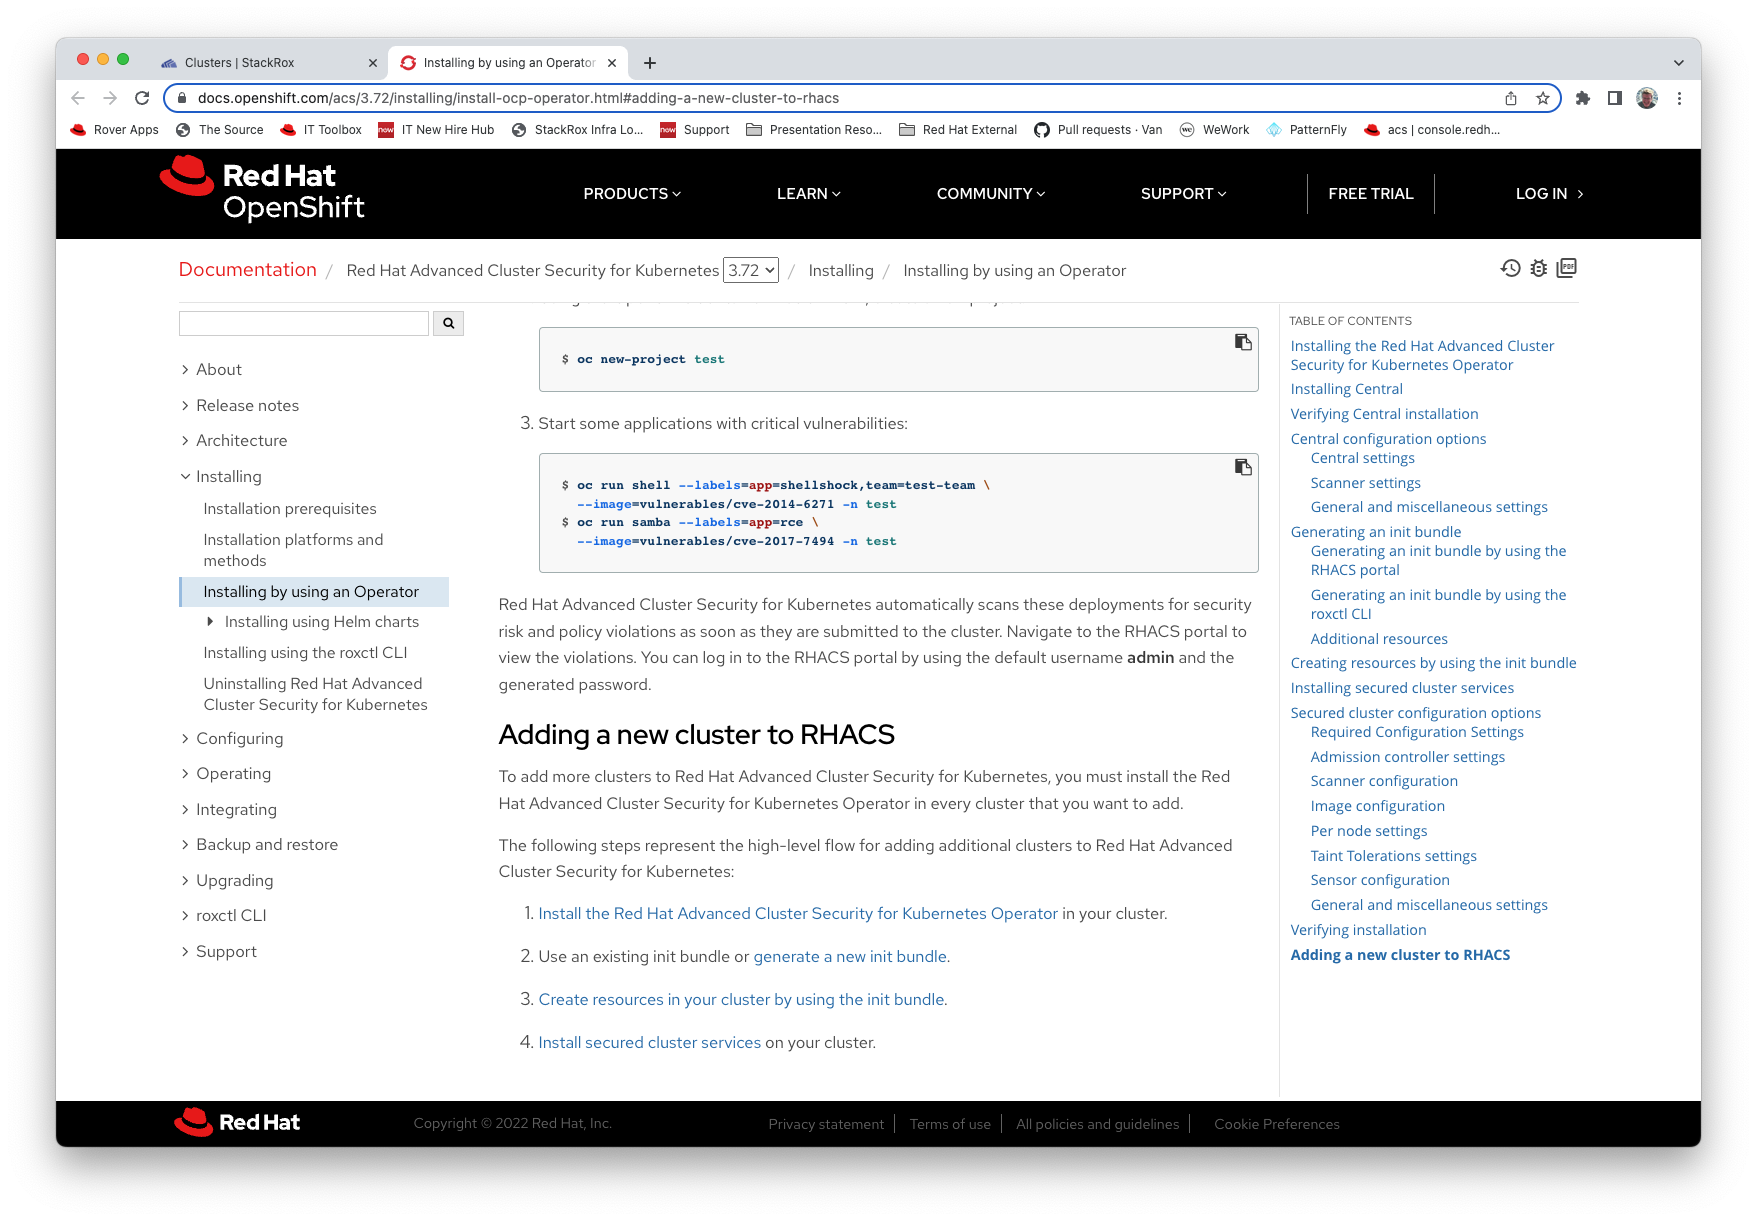Click the share icon in address bar
The image size is (1757, 1221).
[x=1511, y=98]
